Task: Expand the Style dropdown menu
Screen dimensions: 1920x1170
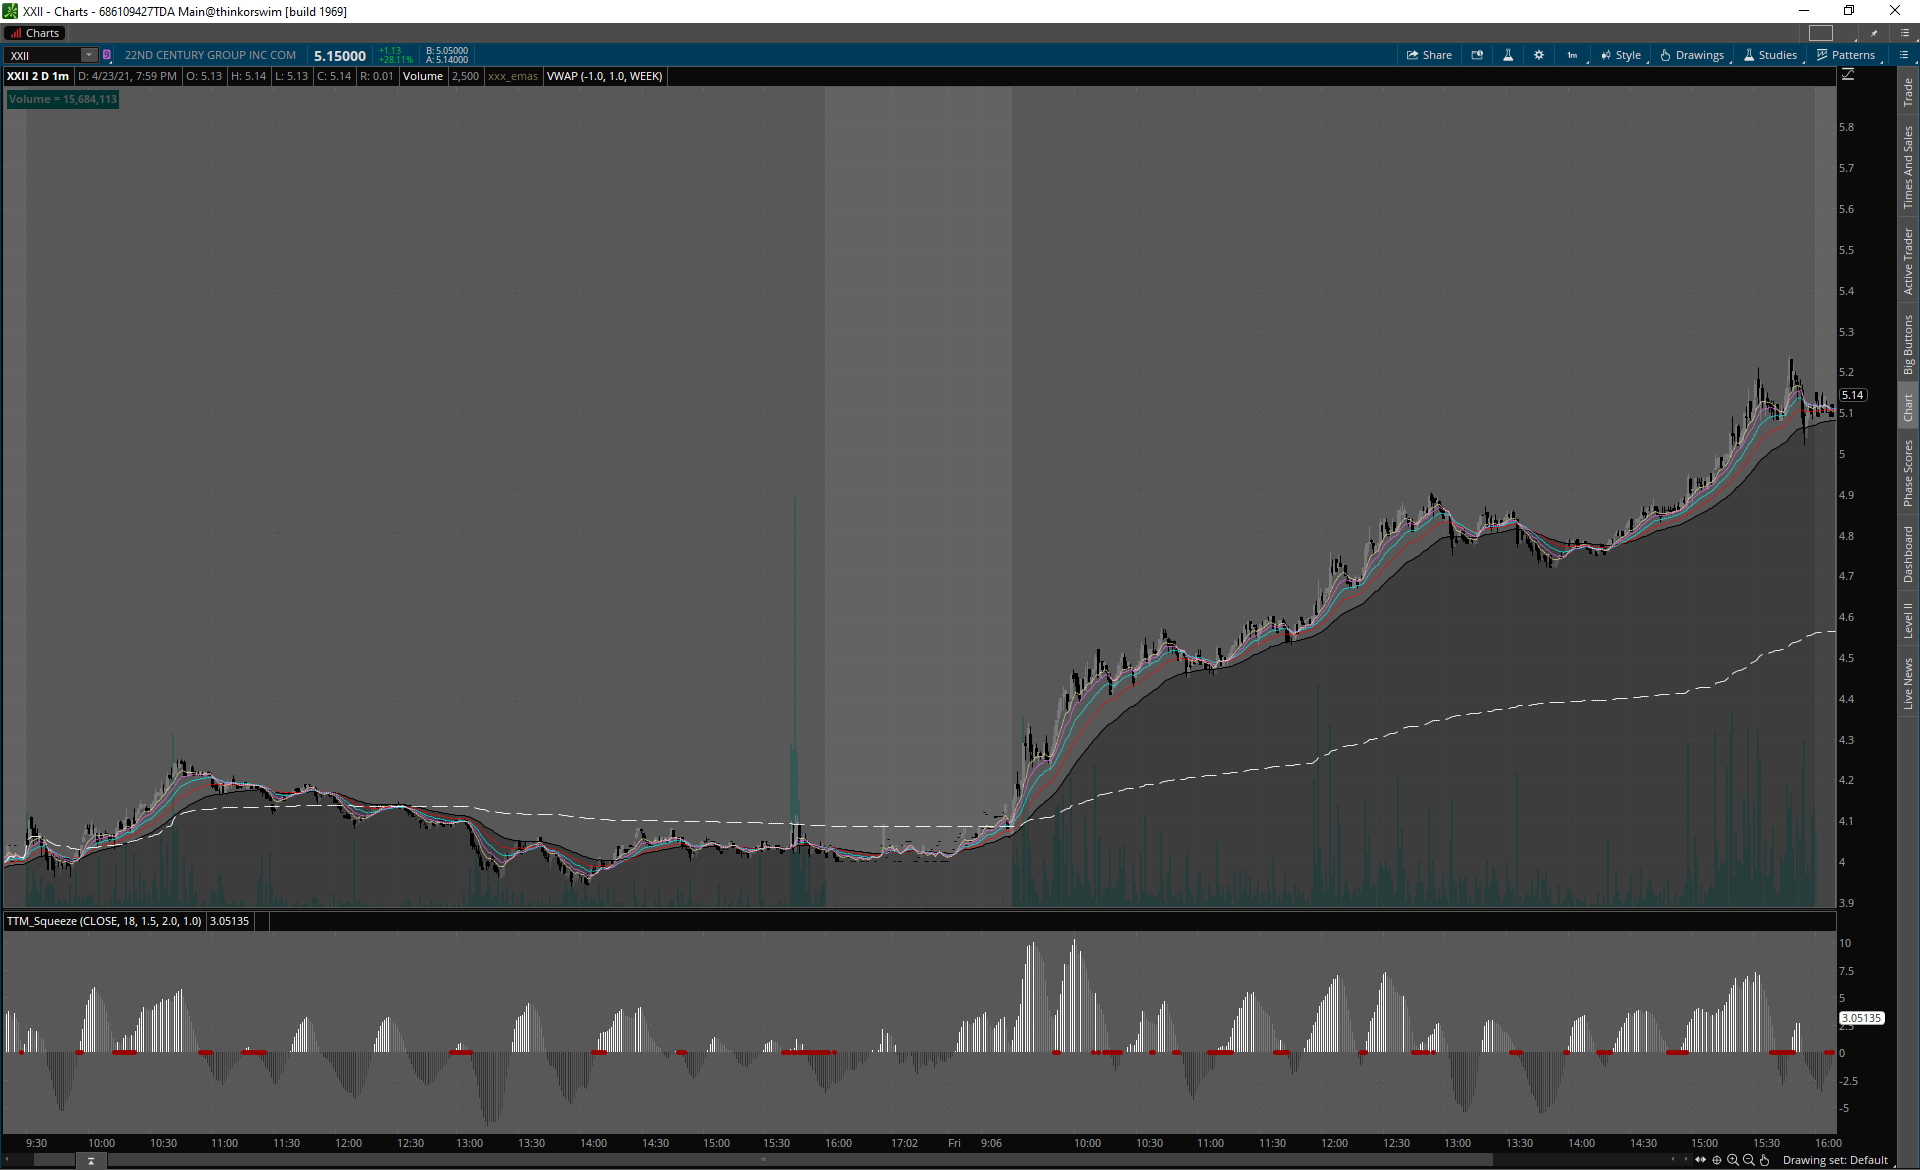Action: coord(1621,55)
